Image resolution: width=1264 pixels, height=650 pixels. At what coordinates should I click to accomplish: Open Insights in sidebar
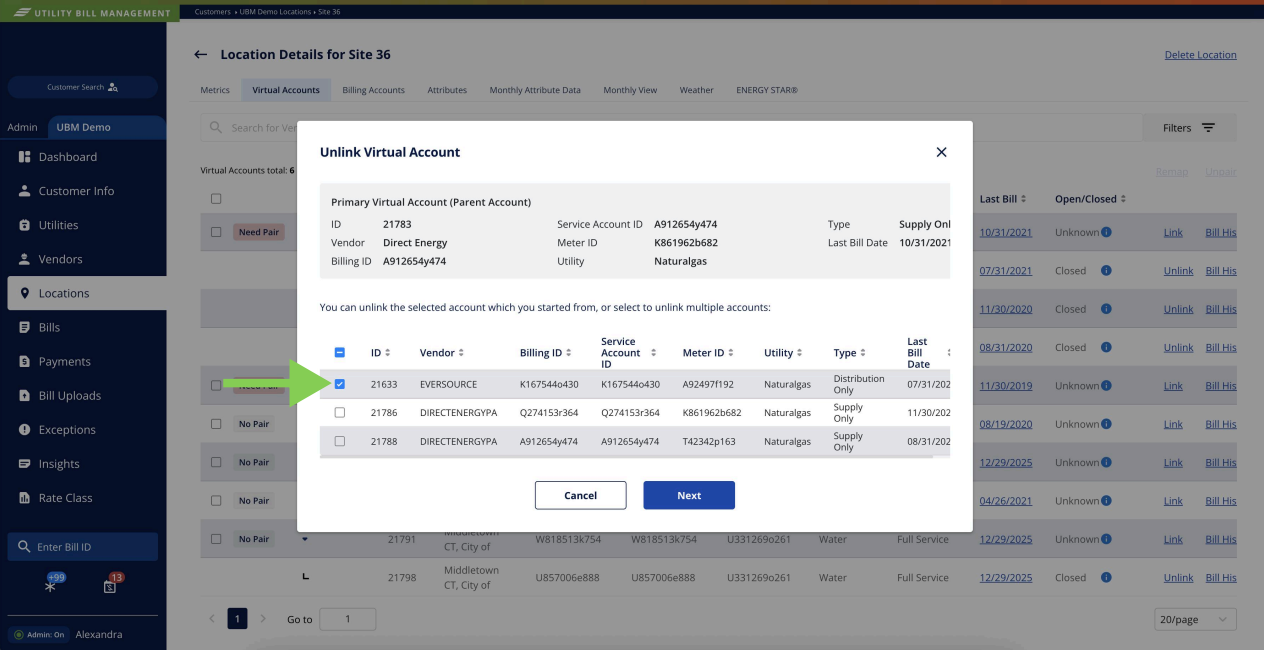click(83, 463)
